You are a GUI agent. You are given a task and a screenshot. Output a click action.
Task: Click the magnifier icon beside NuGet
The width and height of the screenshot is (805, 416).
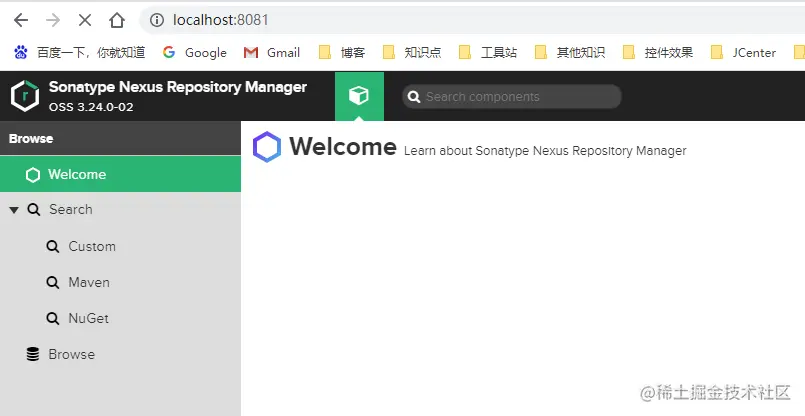(x=52, y=318)
